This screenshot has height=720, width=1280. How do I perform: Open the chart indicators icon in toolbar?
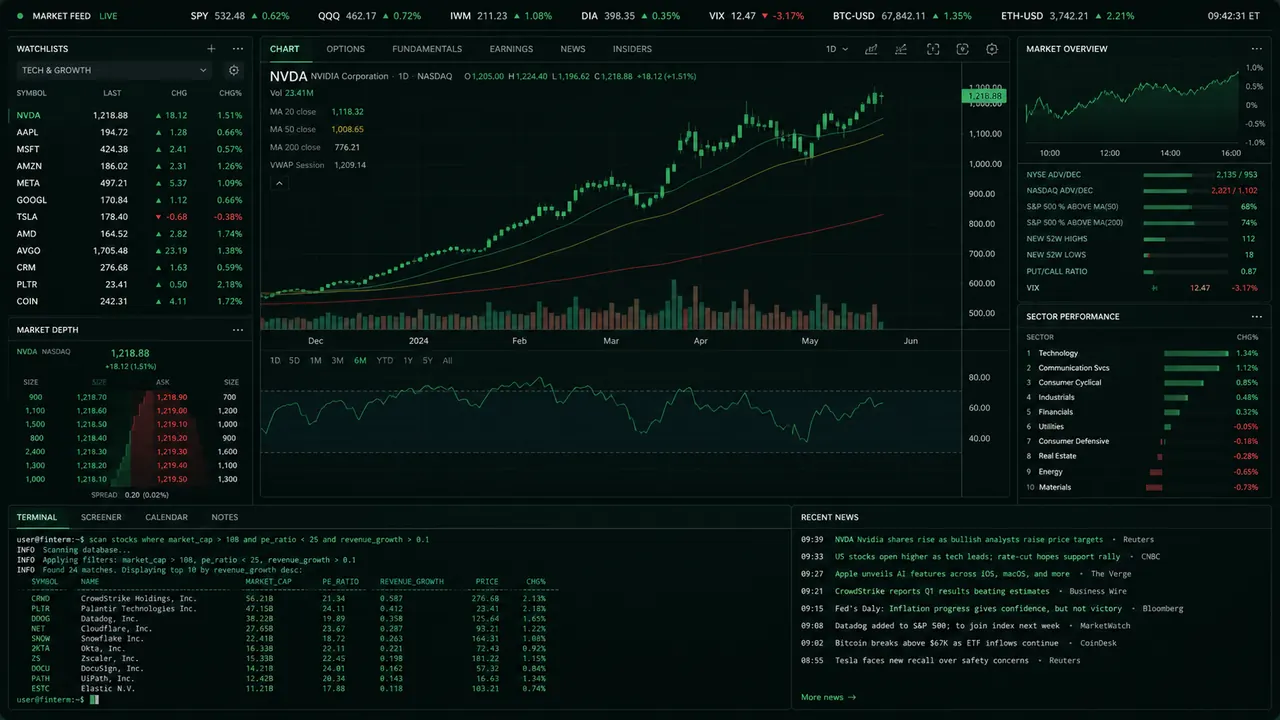point(872,49)
